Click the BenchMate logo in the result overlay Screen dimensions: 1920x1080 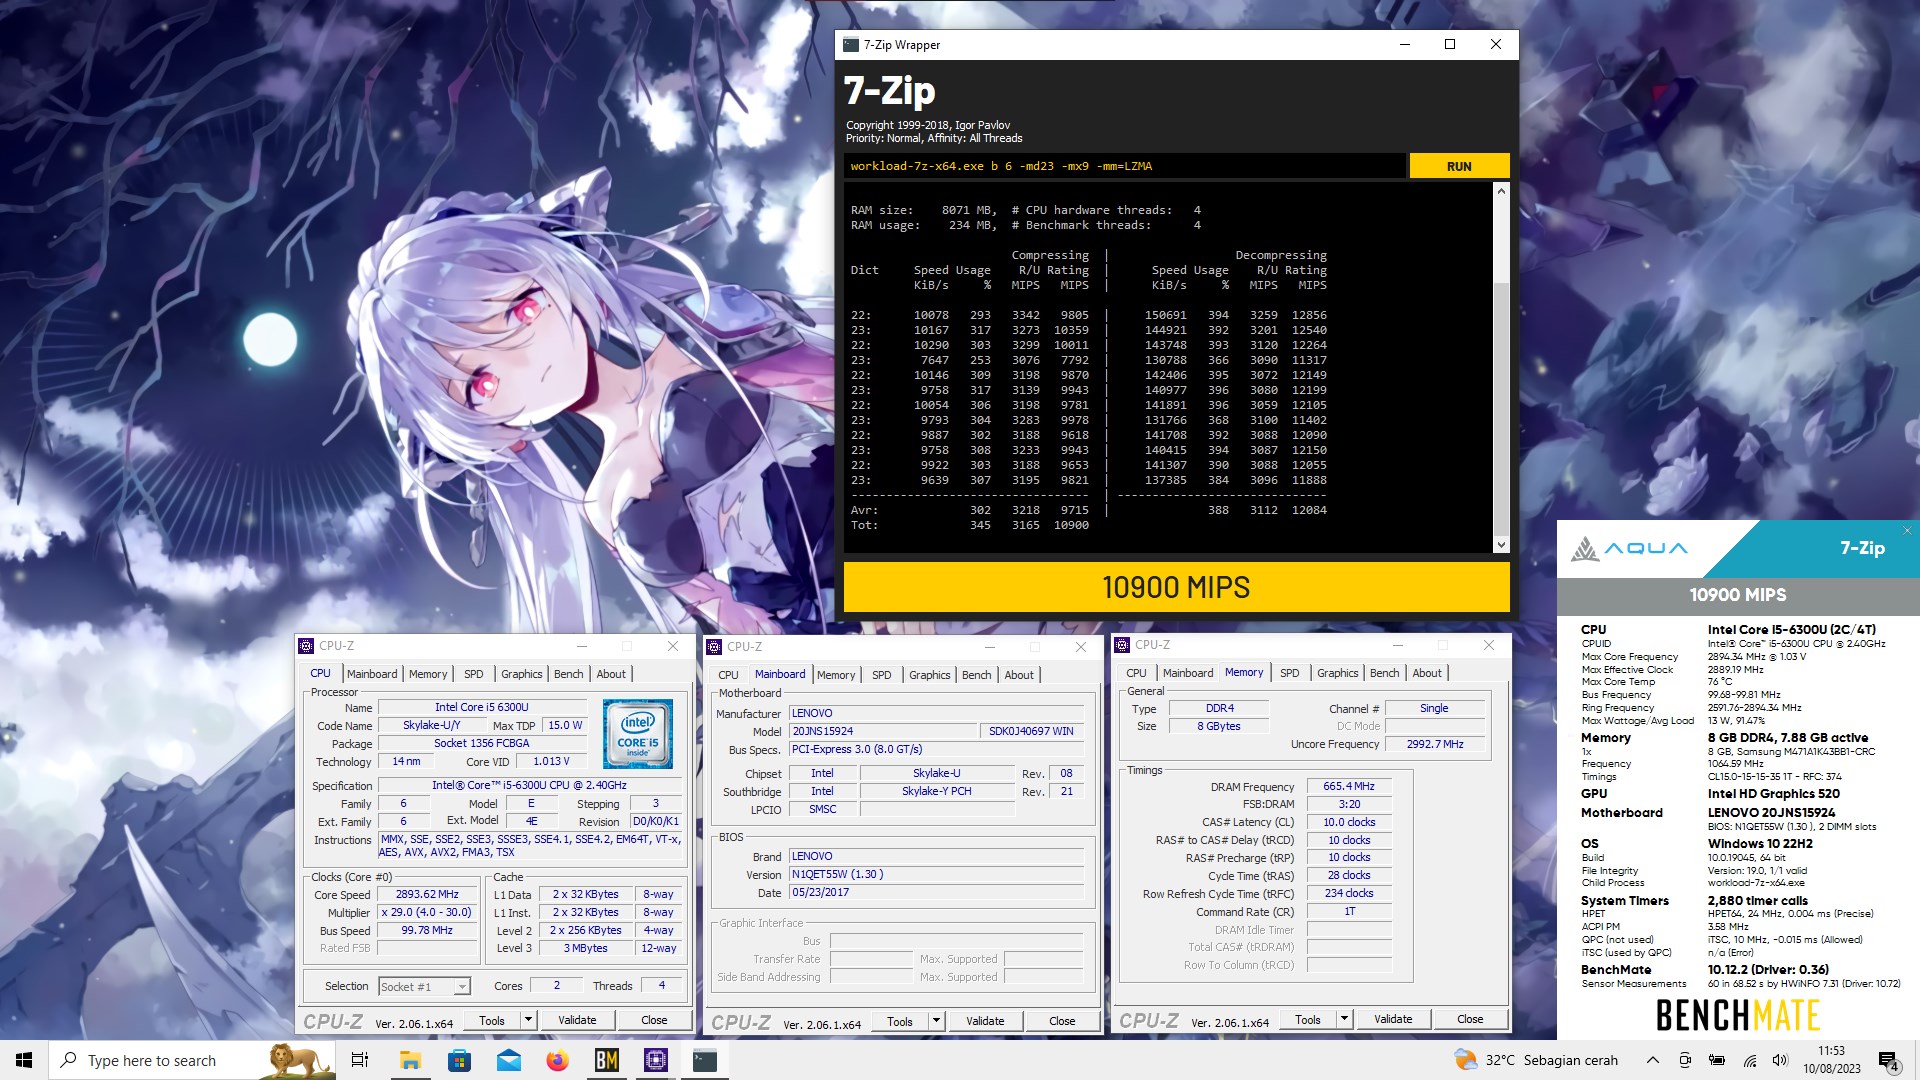click(1738, 1015)
